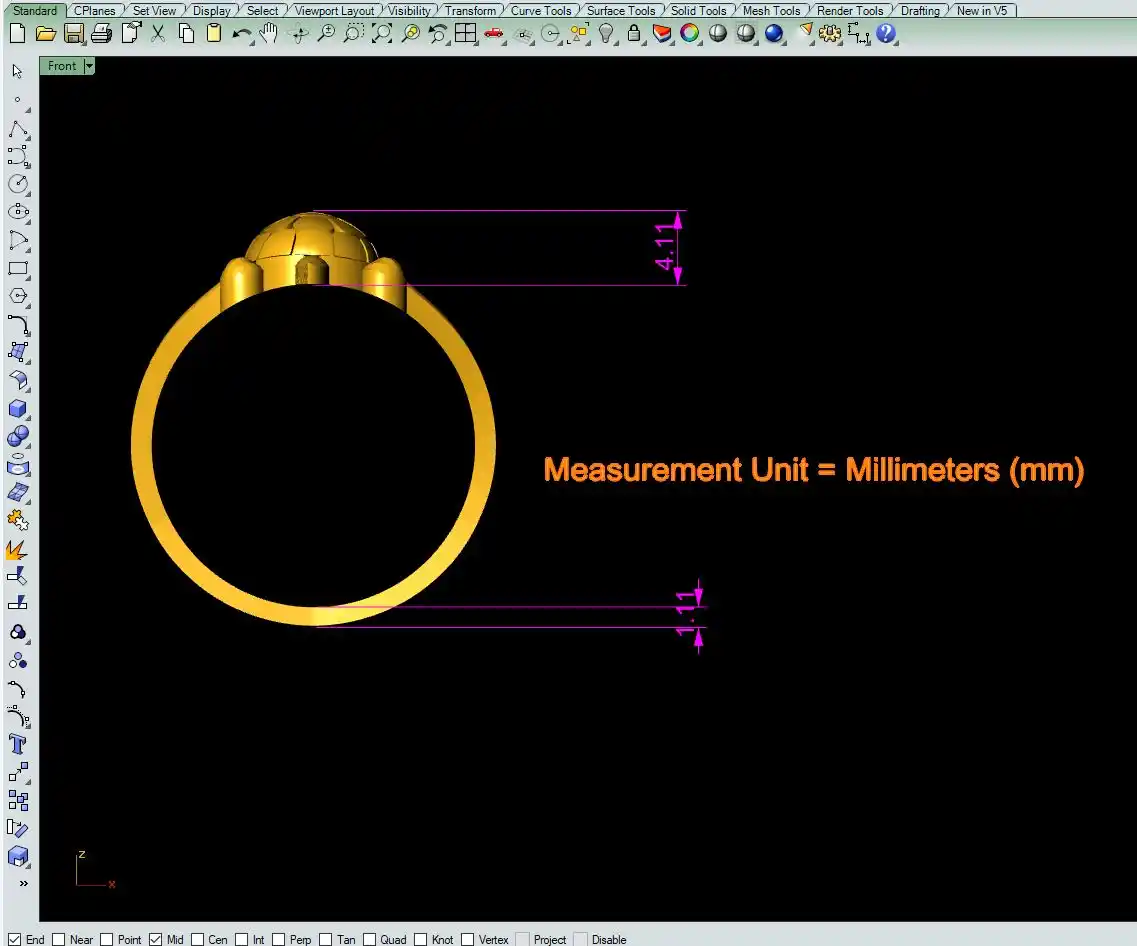1137x946 pixels.
Task: Select the Circle drawing tool
Action: [18, 184]
